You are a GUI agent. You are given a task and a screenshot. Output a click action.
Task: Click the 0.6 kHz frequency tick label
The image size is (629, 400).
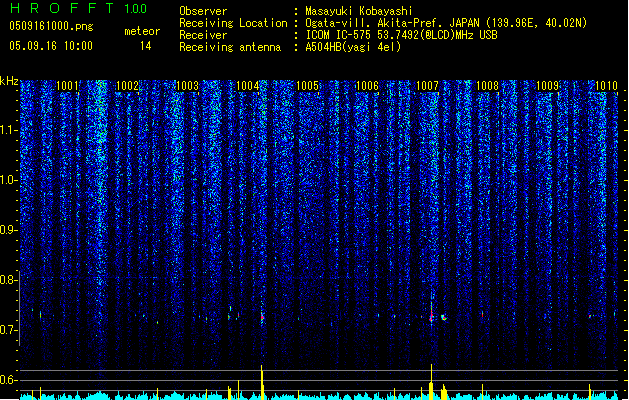click(9, 380)
